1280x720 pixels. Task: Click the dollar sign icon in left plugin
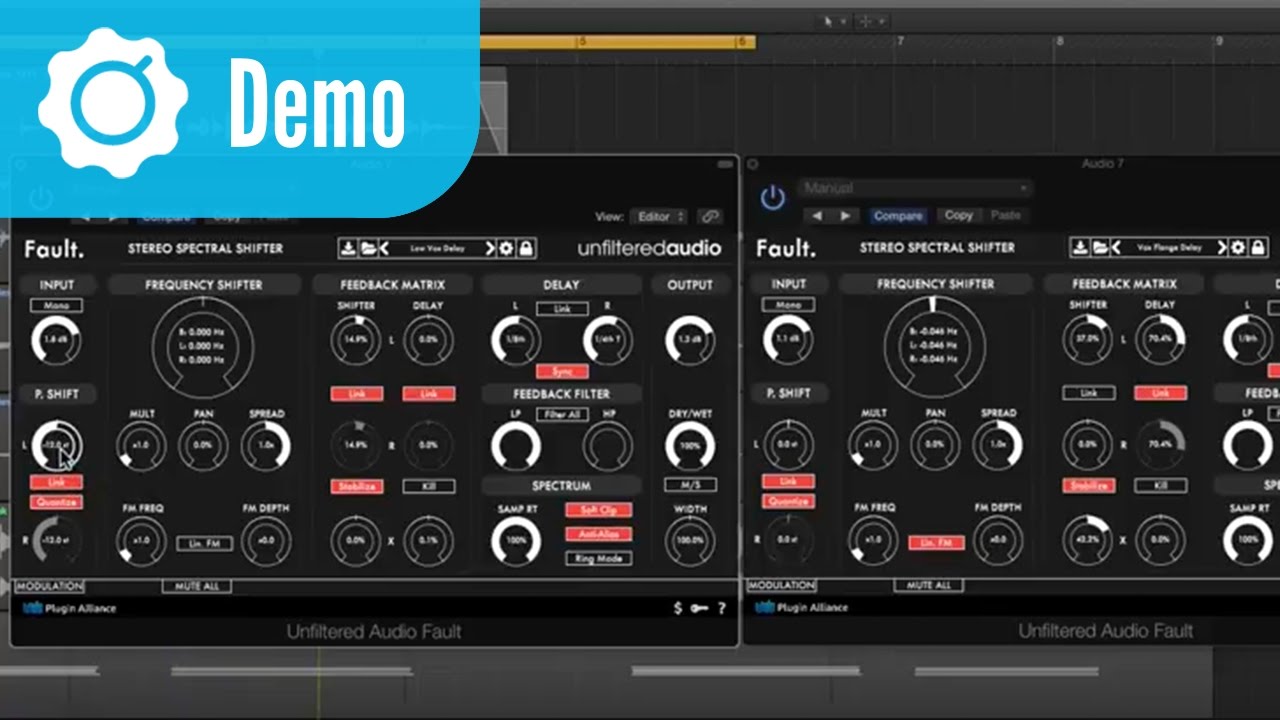click(678, 607)
